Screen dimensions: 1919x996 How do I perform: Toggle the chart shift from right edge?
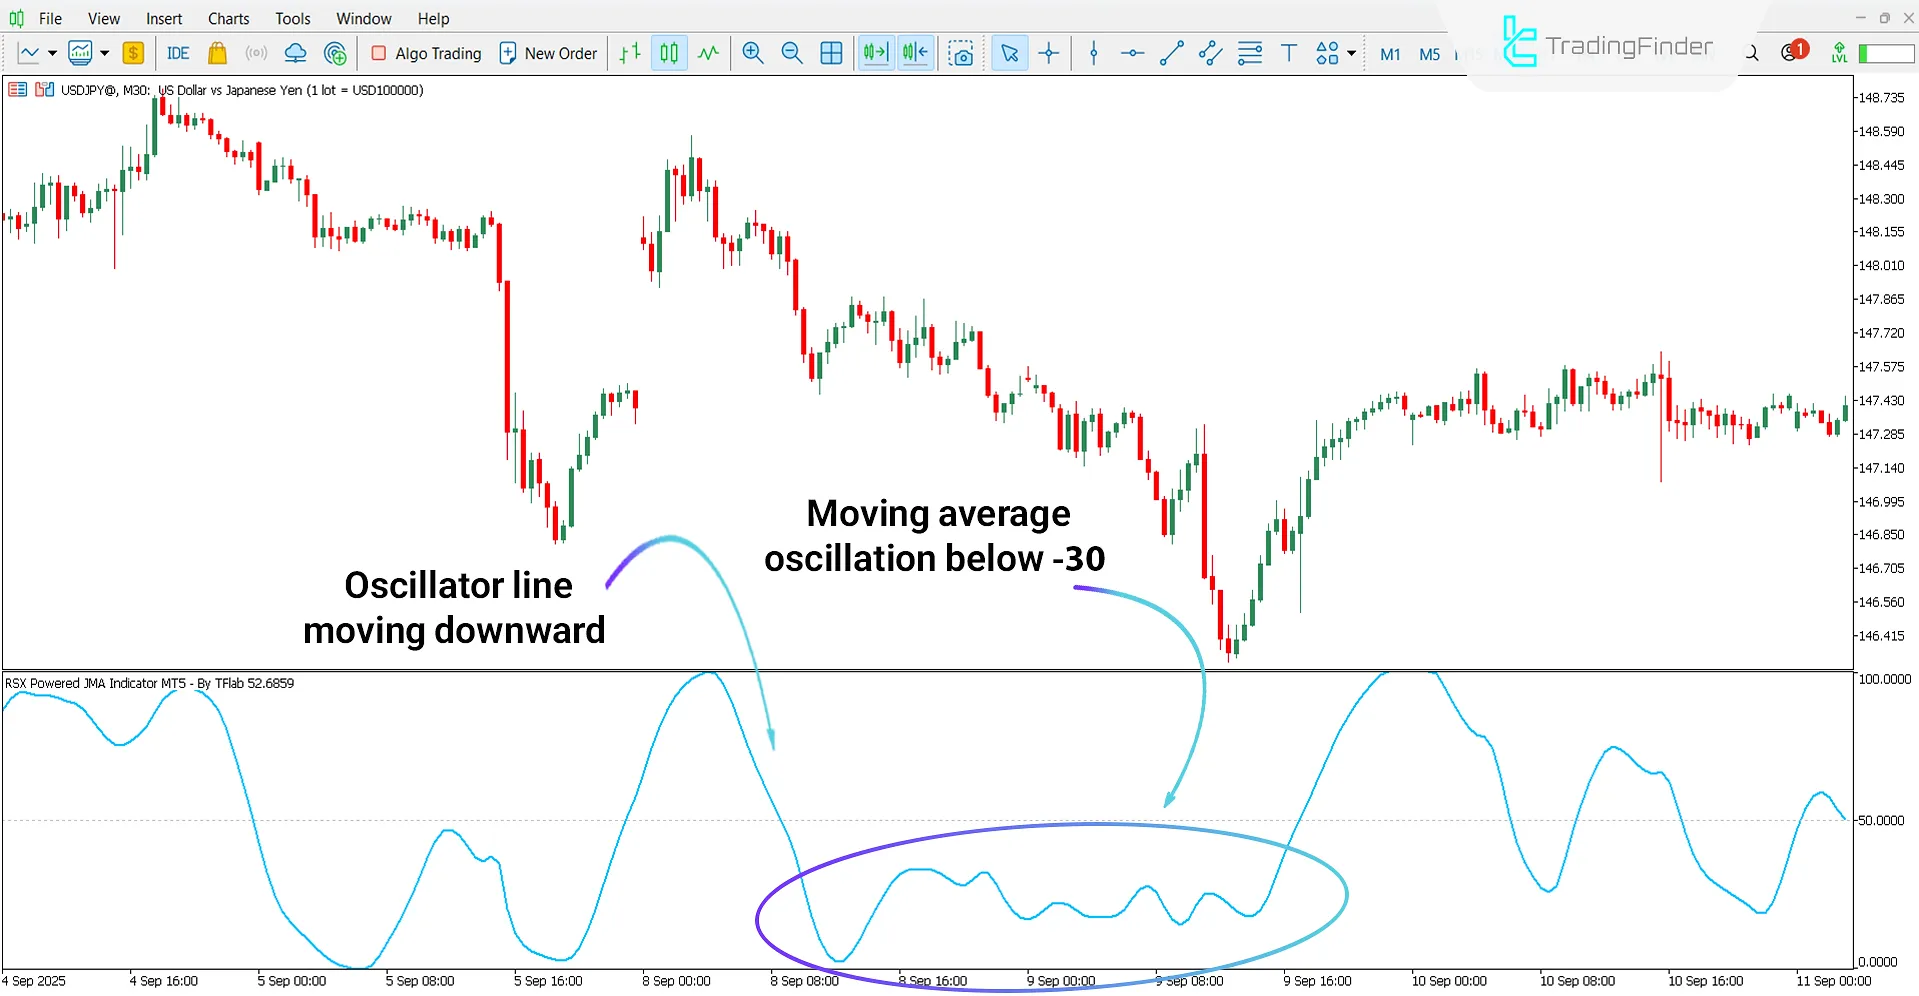tap(914, 53)
